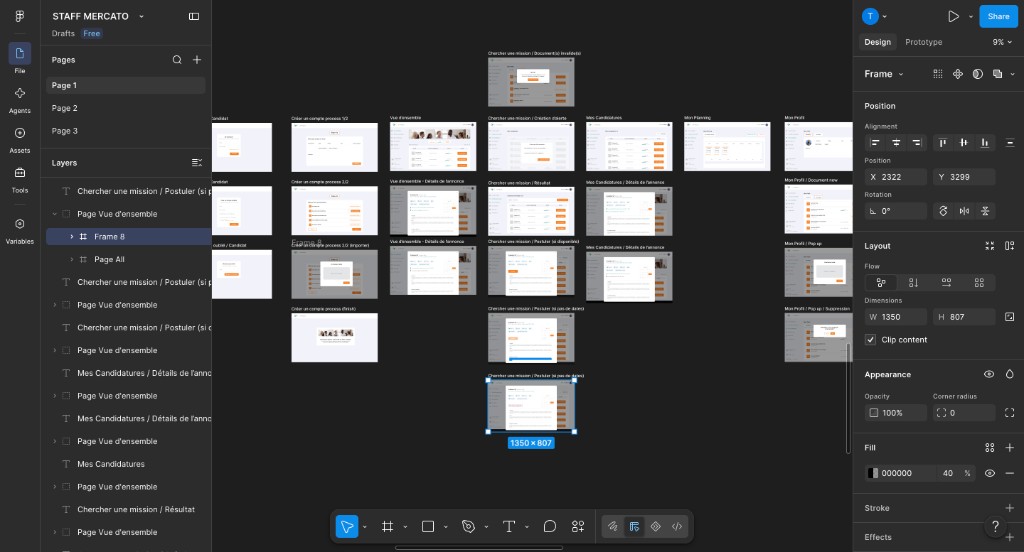
Task: Open help question mark button
Action: pyautogui.click(x=995, y=527)
